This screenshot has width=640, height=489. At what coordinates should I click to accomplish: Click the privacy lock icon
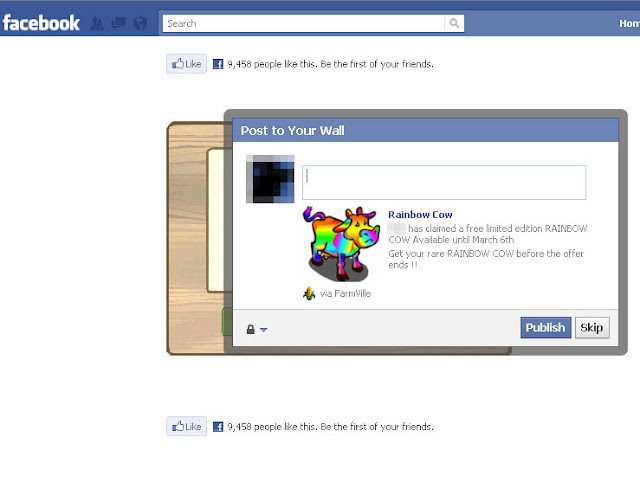(x=251, y=329)
